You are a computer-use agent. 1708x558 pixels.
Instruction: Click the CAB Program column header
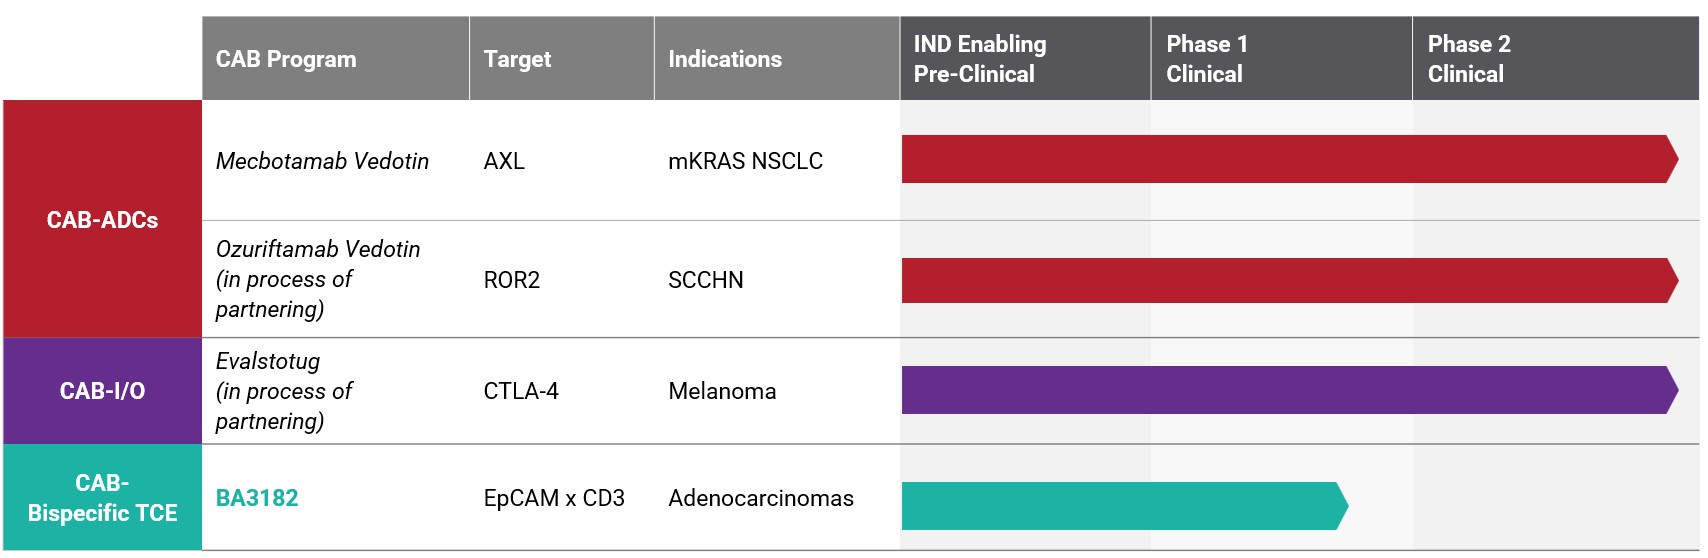coord(286,59)
